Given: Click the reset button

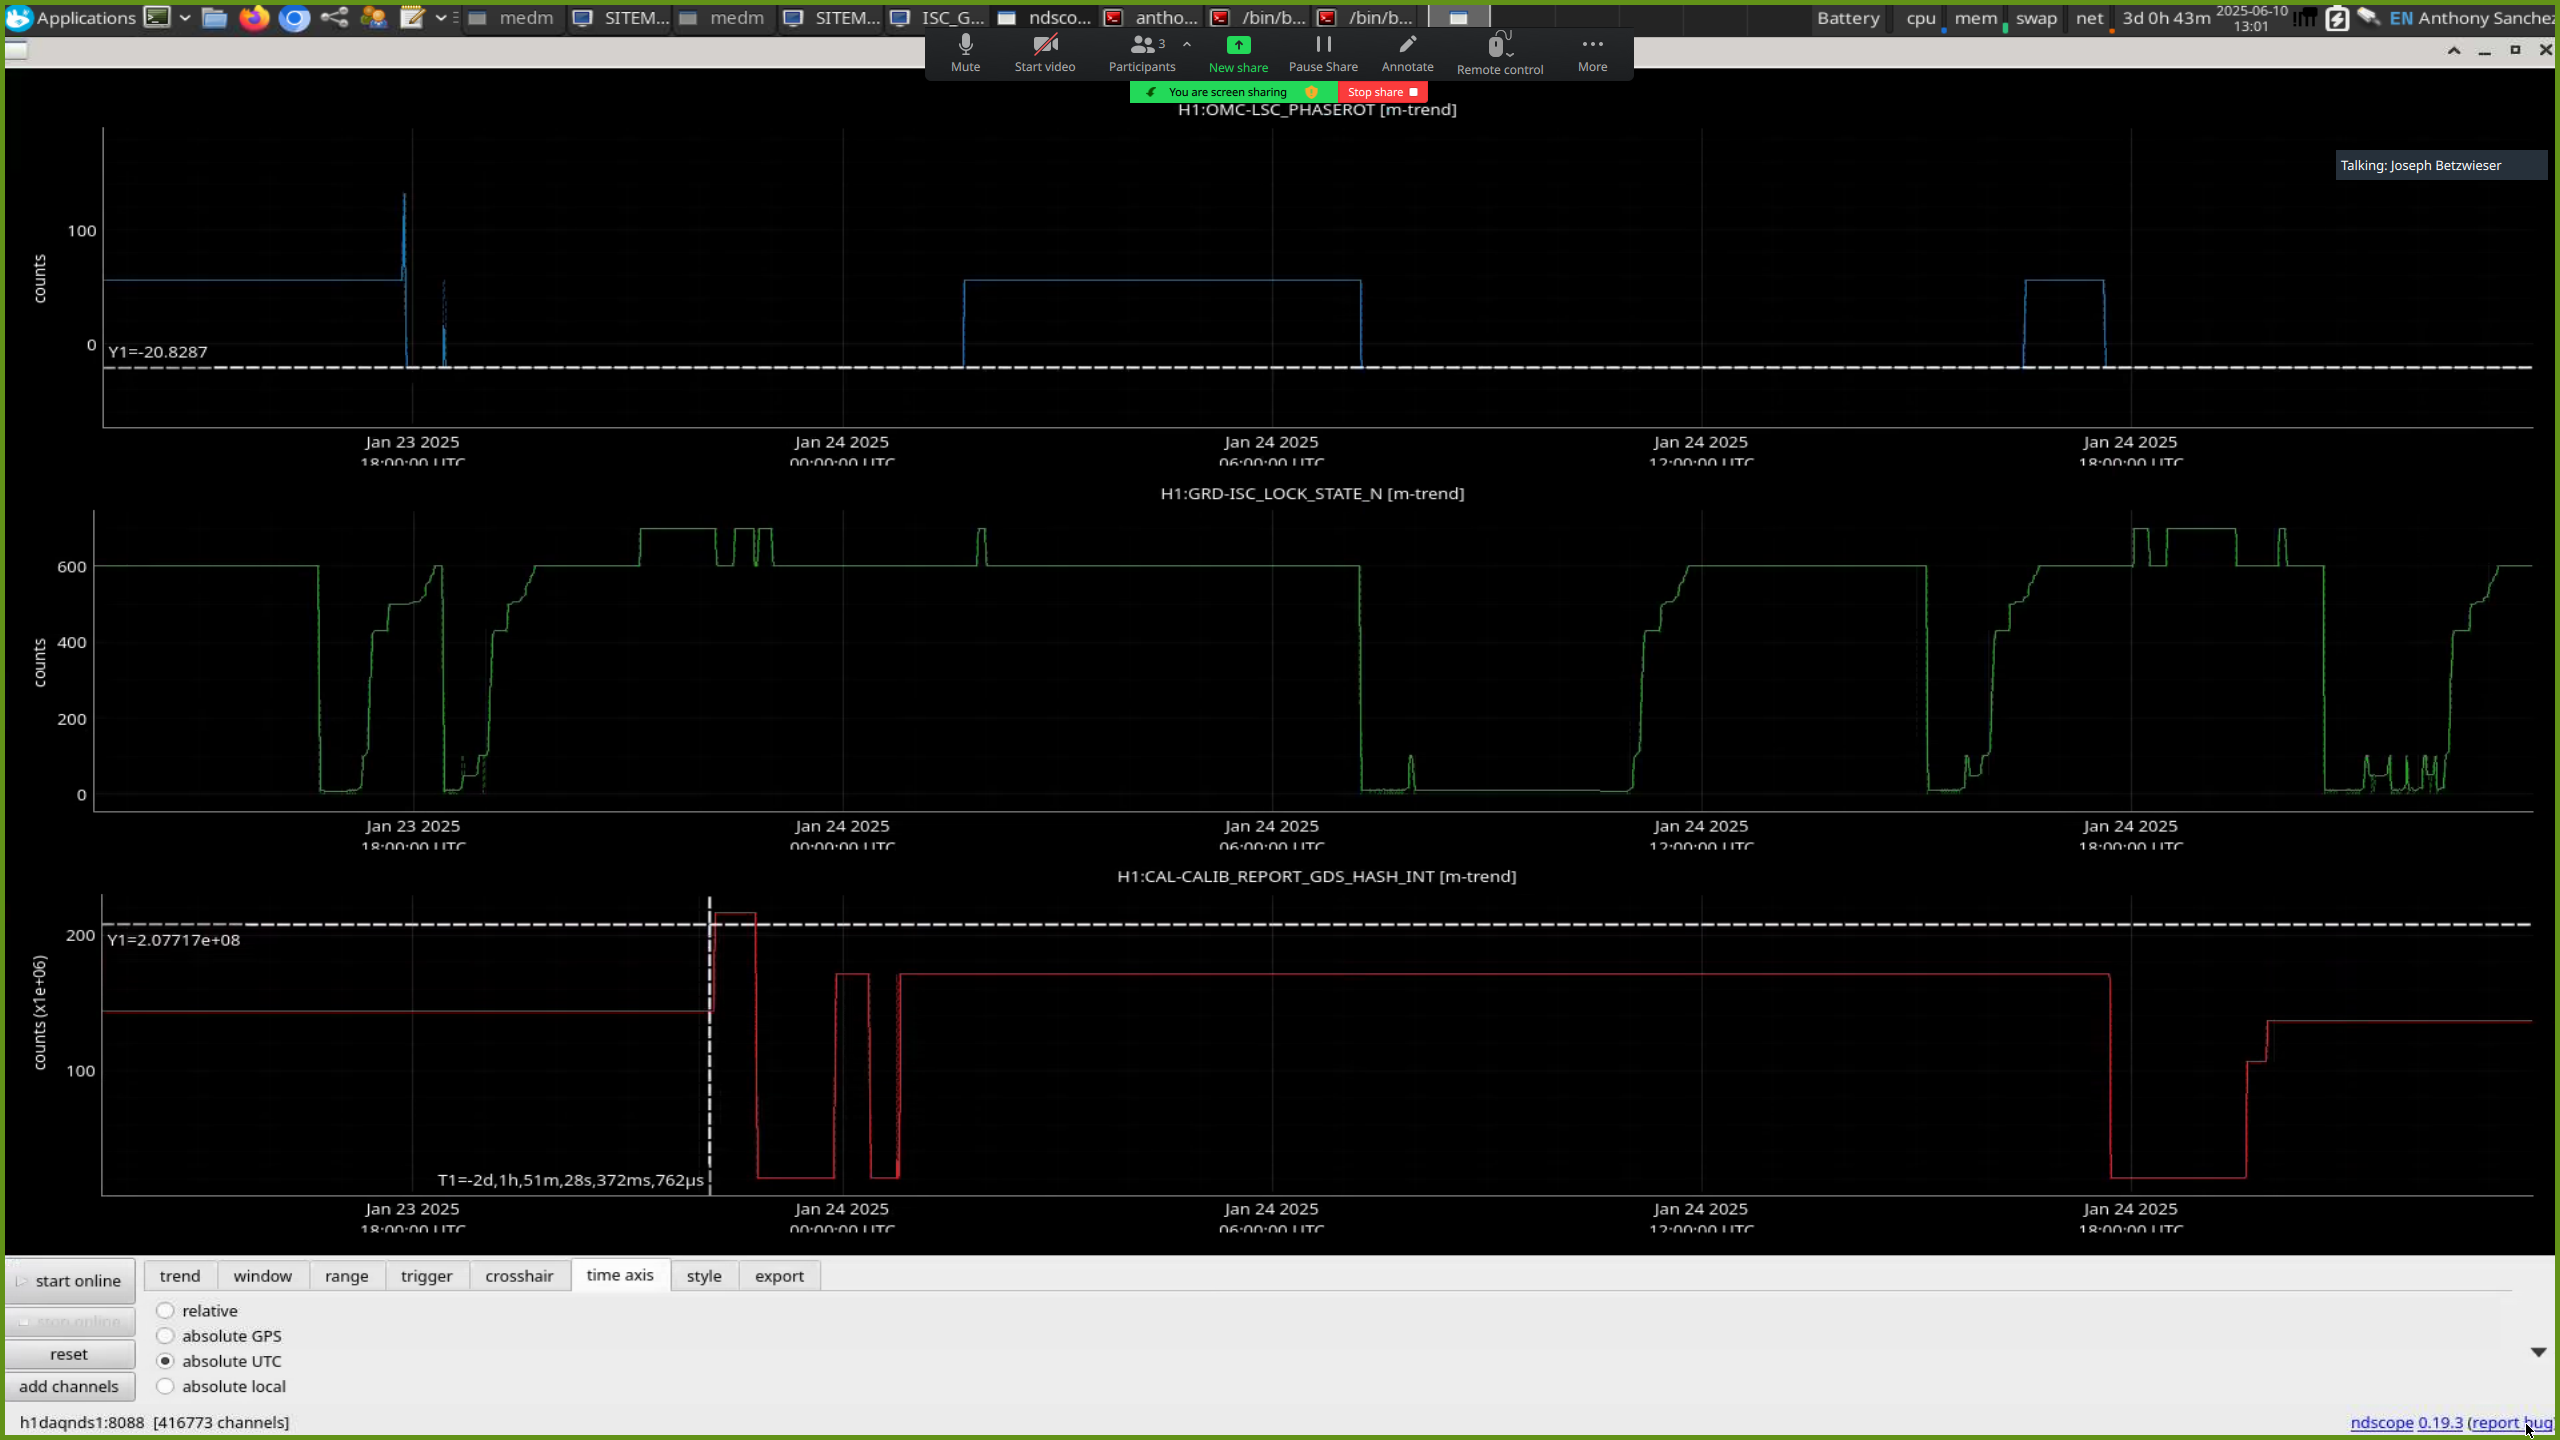Looking at the screenshot, I should coord(70,1354).
